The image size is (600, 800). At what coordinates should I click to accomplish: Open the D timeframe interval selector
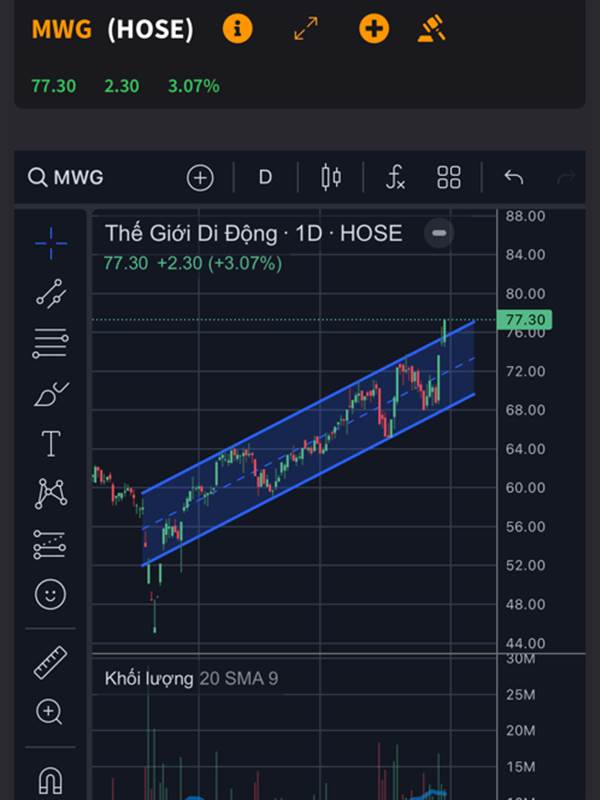coord(265,178)
